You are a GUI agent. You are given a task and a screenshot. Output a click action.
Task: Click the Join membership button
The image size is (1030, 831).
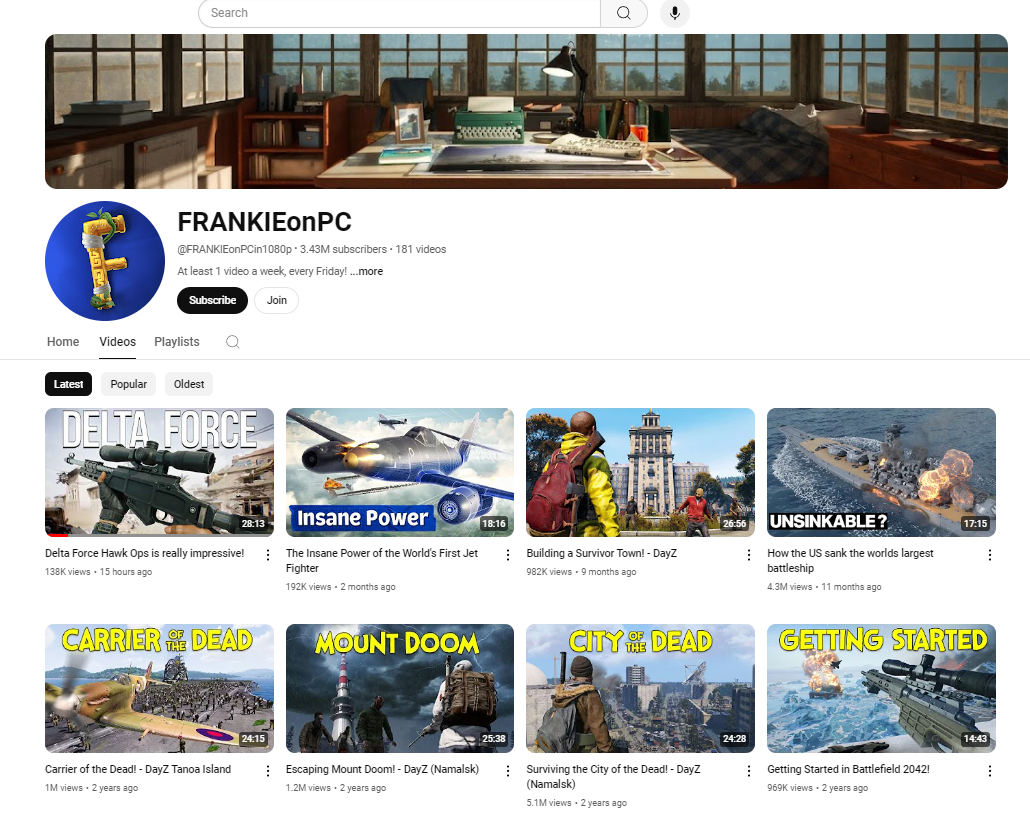(x=277, y=300)
